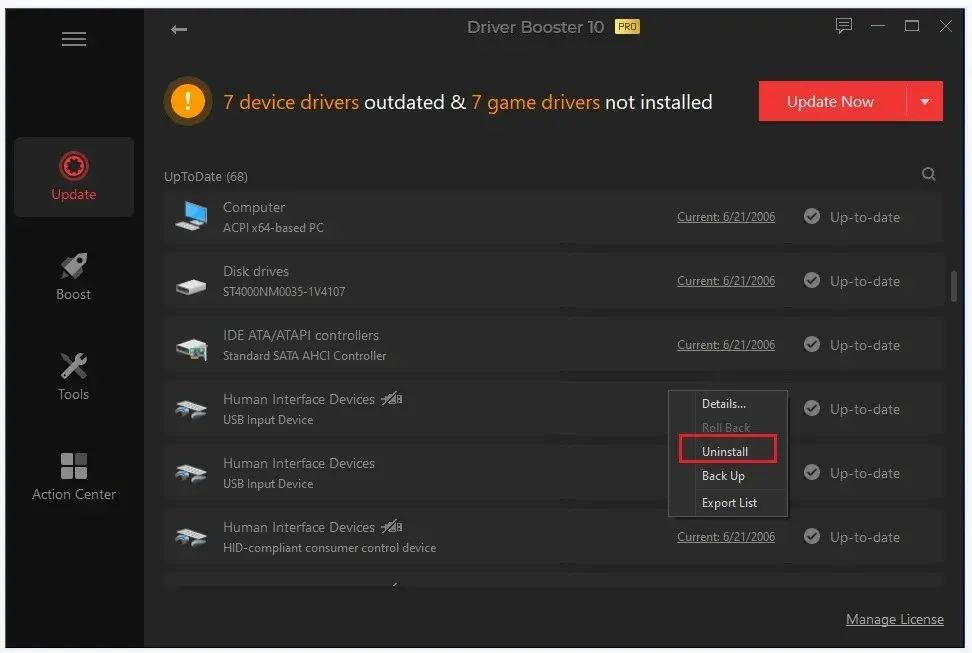The height and width of the screenshot is (653, 972).
Task: Select the ST4000NM0035-1V4107 disk row
Action: (554, 281)
